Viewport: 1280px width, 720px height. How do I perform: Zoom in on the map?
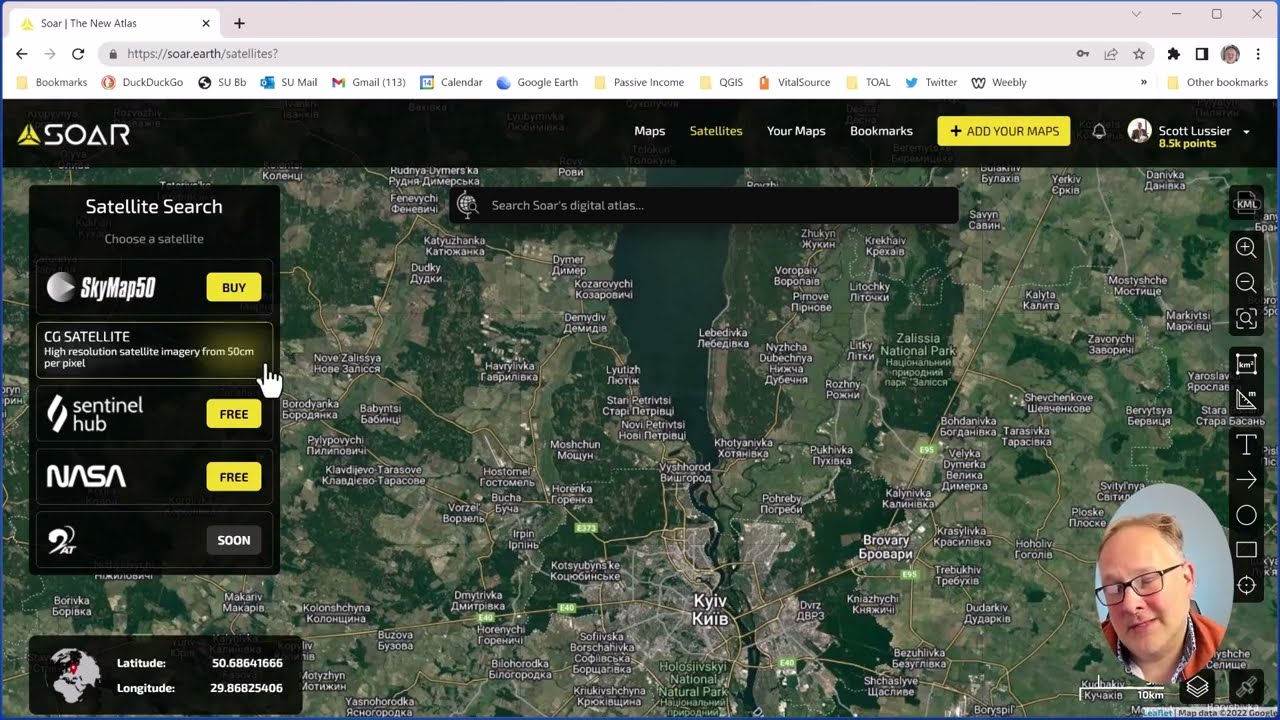(1246, 247)
